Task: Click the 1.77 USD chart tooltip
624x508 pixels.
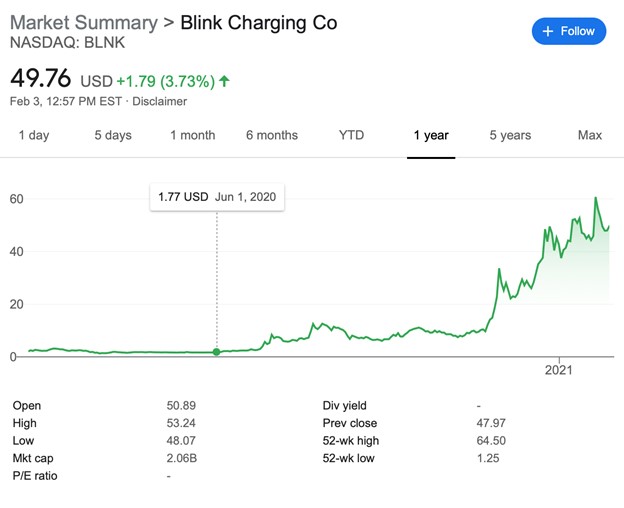Action: click(217, 197)
